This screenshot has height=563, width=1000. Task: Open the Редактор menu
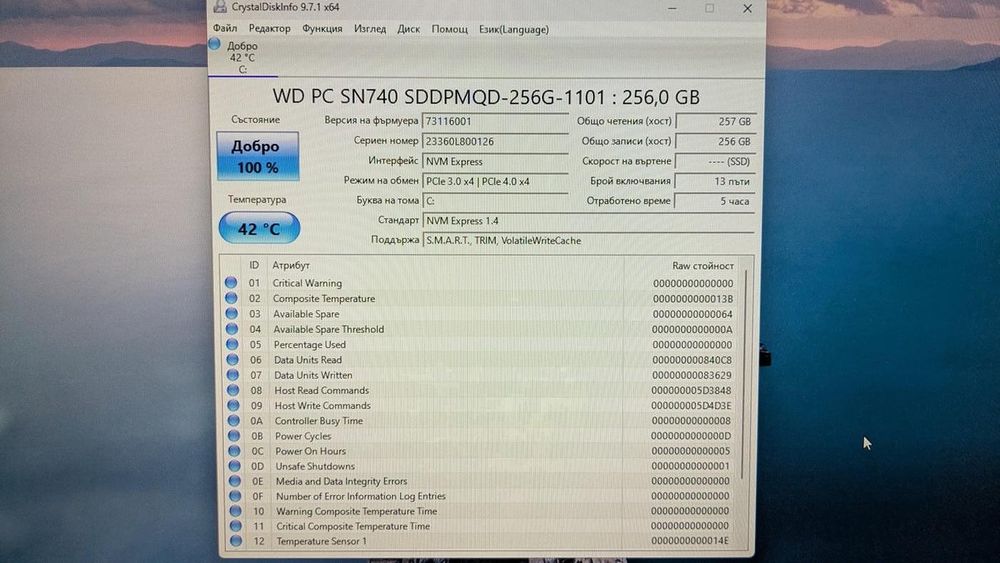(x=269, y=29)
